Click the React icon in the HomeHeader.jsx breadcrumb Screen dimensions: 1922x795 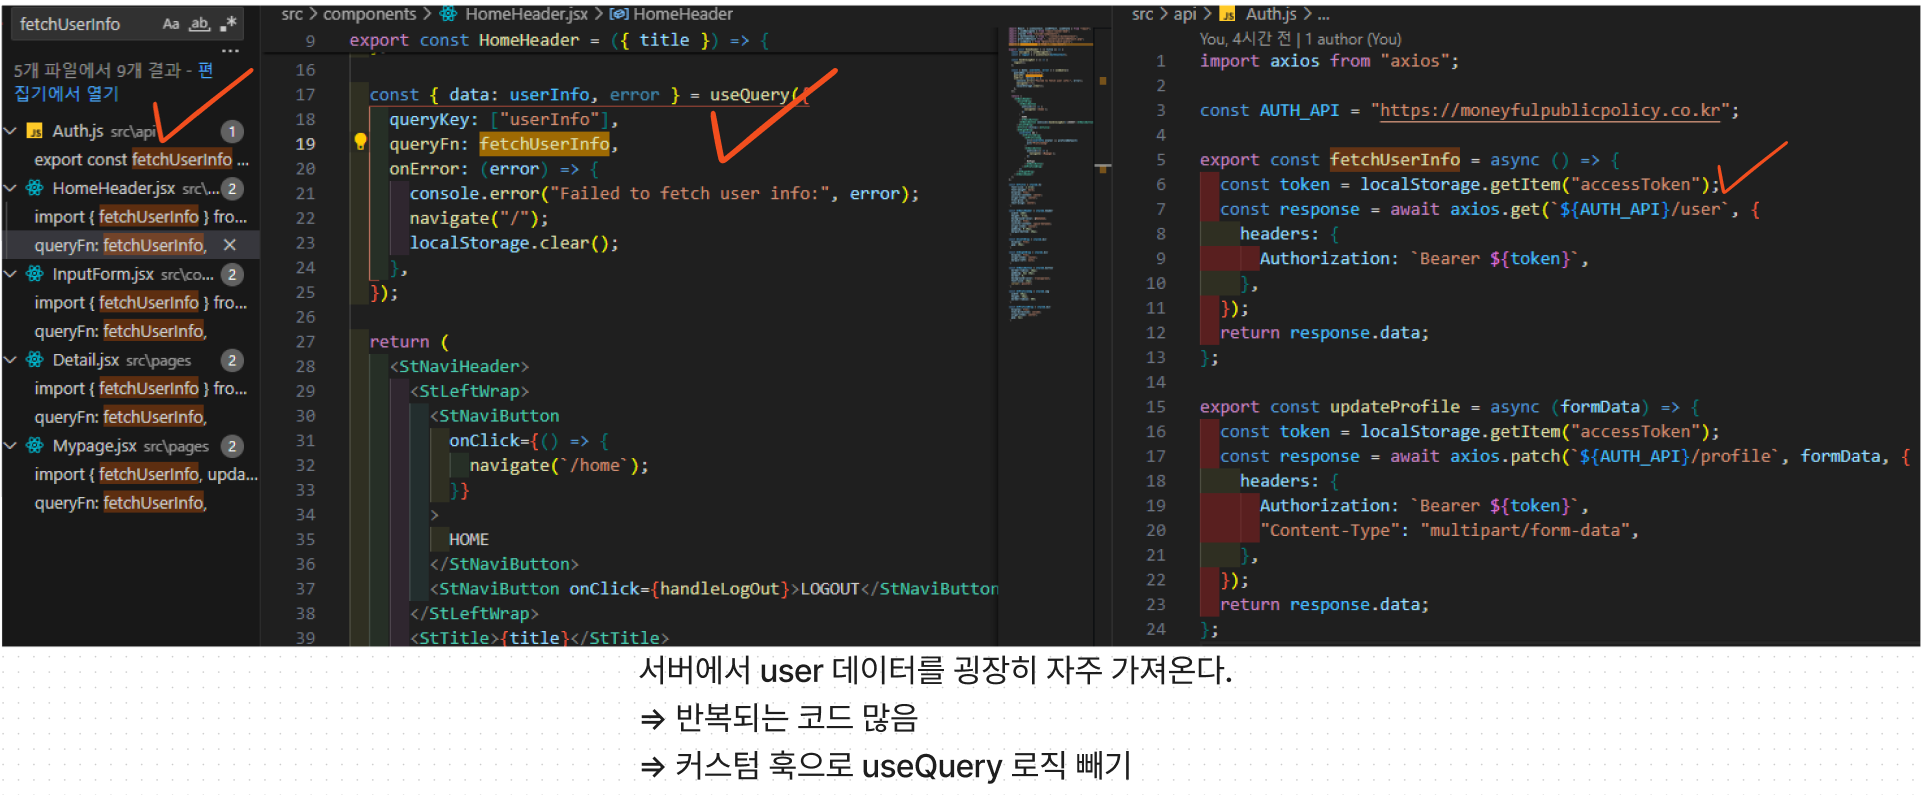click(449, 14)
